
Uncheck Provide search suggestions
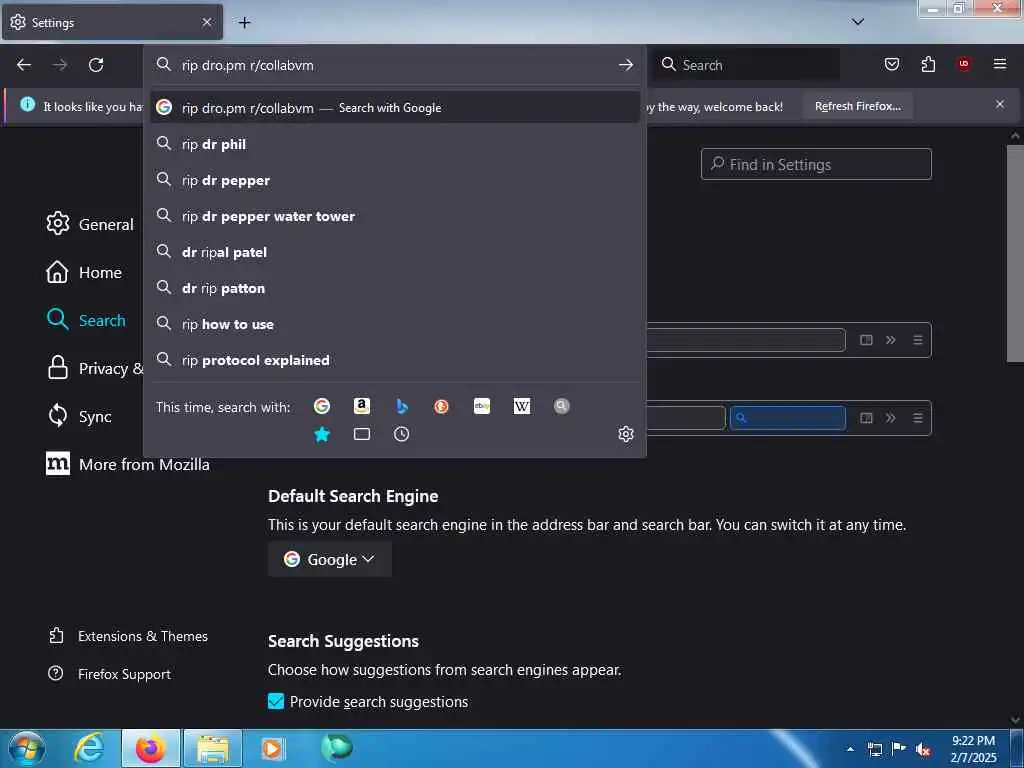(x=276, y=701)
